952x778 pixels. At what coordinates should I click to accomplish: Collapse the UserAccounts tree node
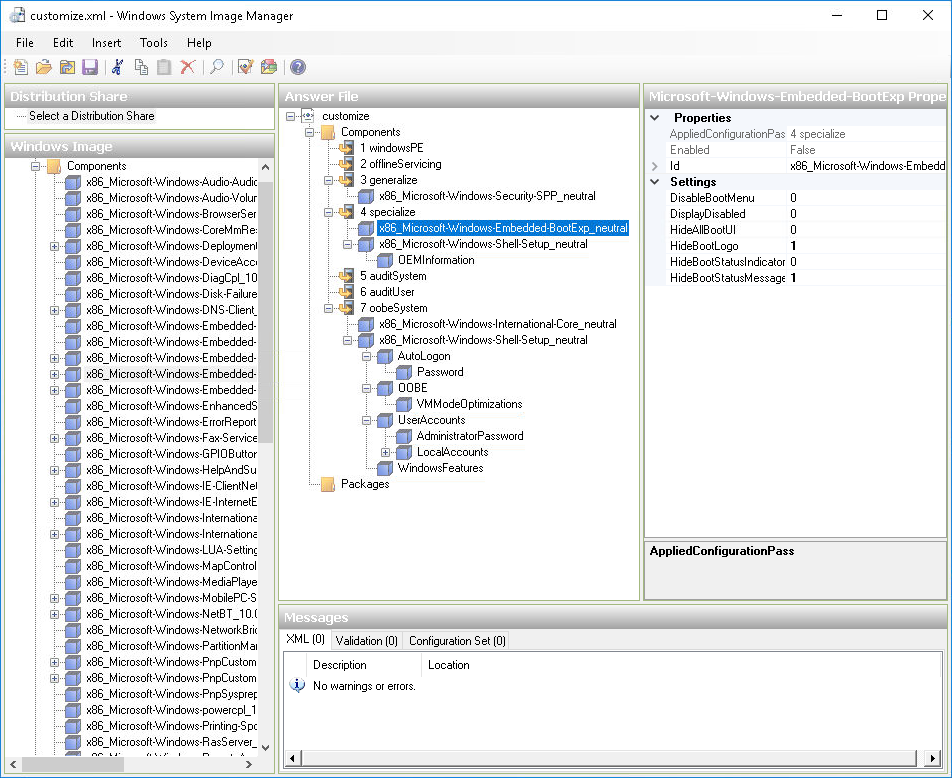pyautogui.click(x=367, y=420)
